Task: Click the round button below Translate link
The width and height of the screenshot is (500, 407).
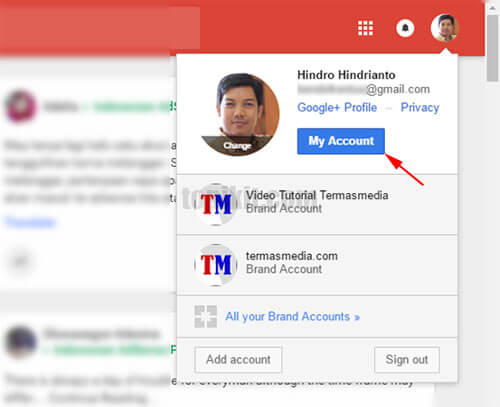Action: [x=20, y=262]
